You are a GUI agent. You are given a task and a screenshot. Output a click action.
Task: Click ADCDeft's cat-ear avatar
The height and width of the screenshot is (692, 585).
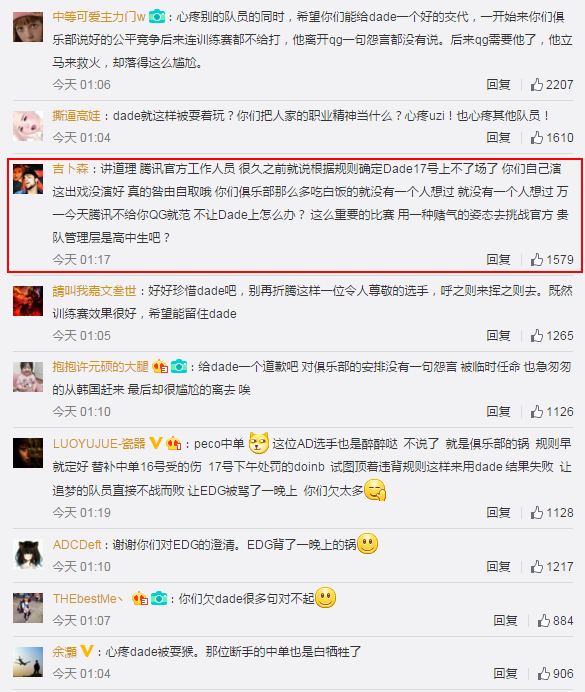pyautogui.click(x=28, y=554)
